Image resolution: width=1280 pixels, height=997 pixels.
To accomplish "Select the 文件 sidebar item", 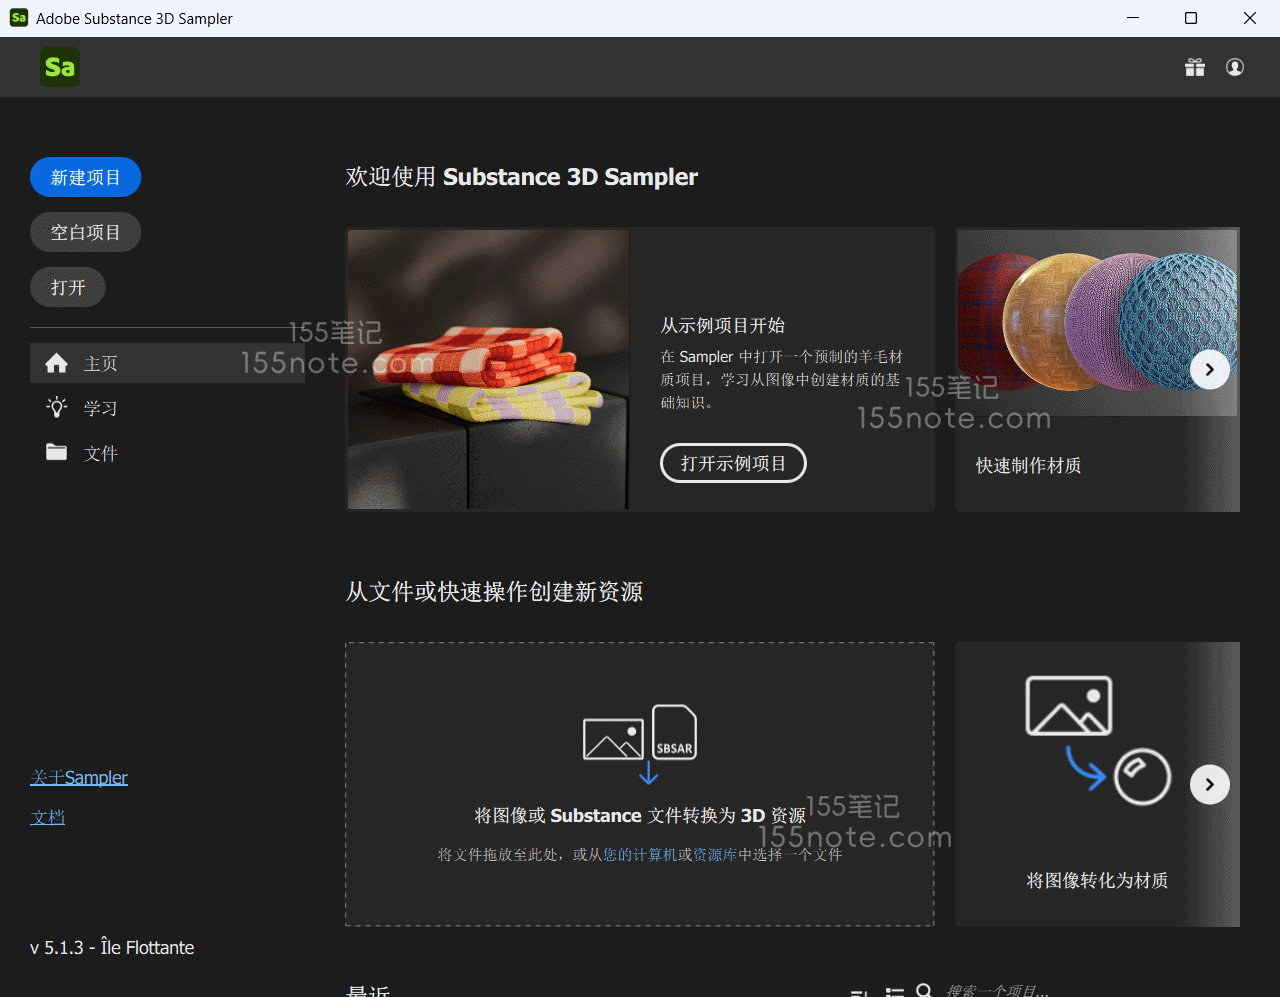I will coord(100,453).
